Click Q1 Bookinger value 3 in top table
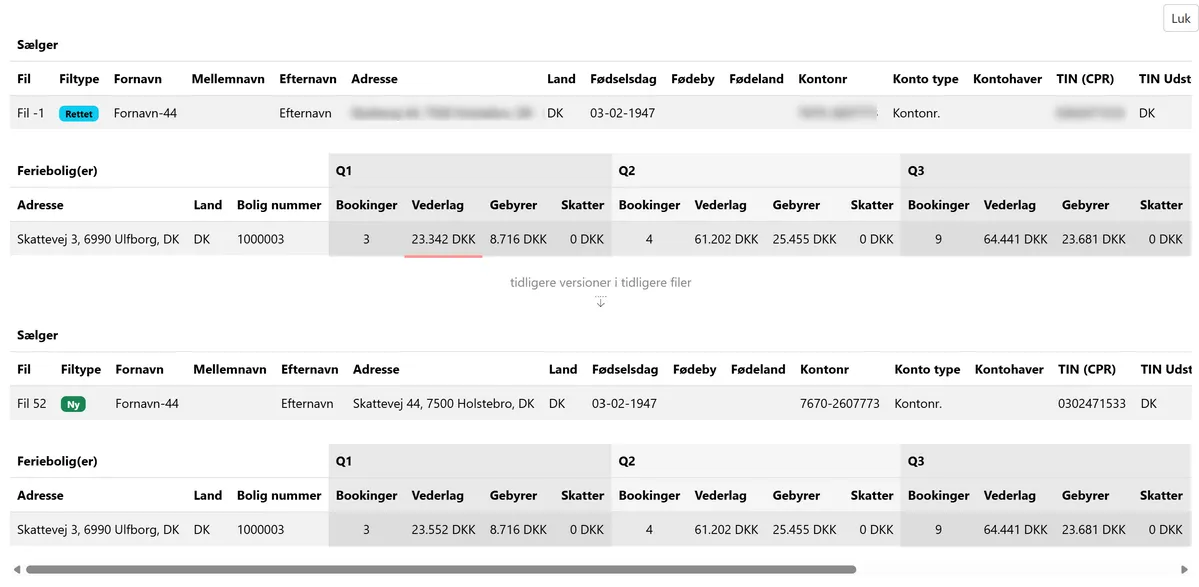1199x587 pixels. point(366,239)
